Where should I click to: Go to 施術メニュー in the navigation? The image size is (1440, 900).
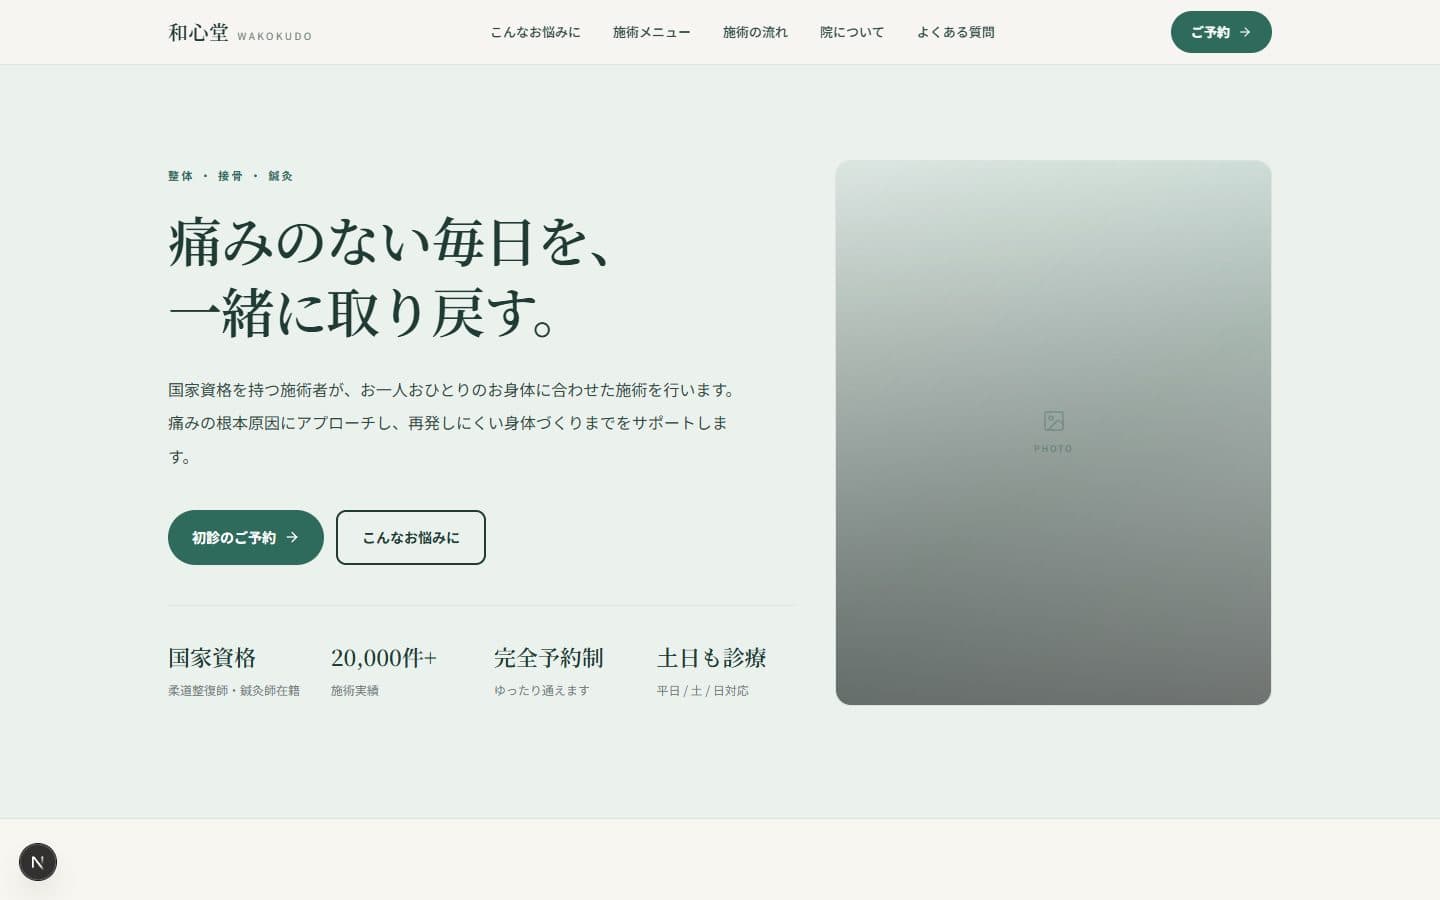(x=652, y=32)
